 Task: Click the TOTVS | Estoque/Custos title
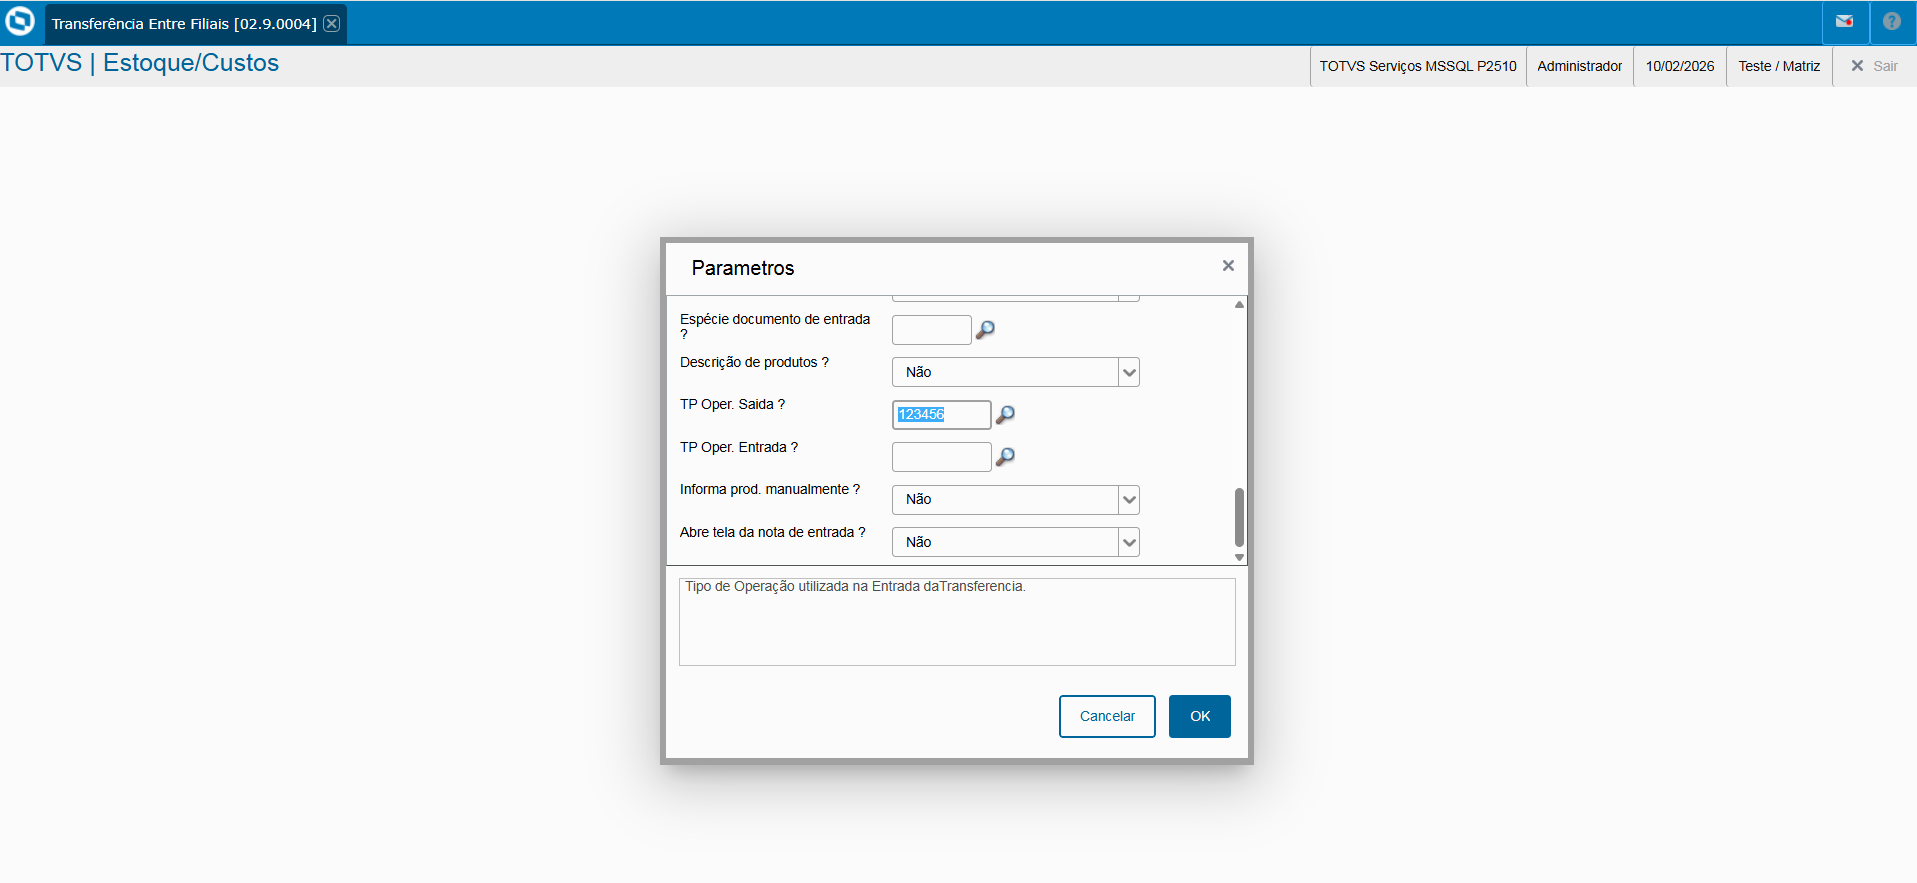(140, 63)
